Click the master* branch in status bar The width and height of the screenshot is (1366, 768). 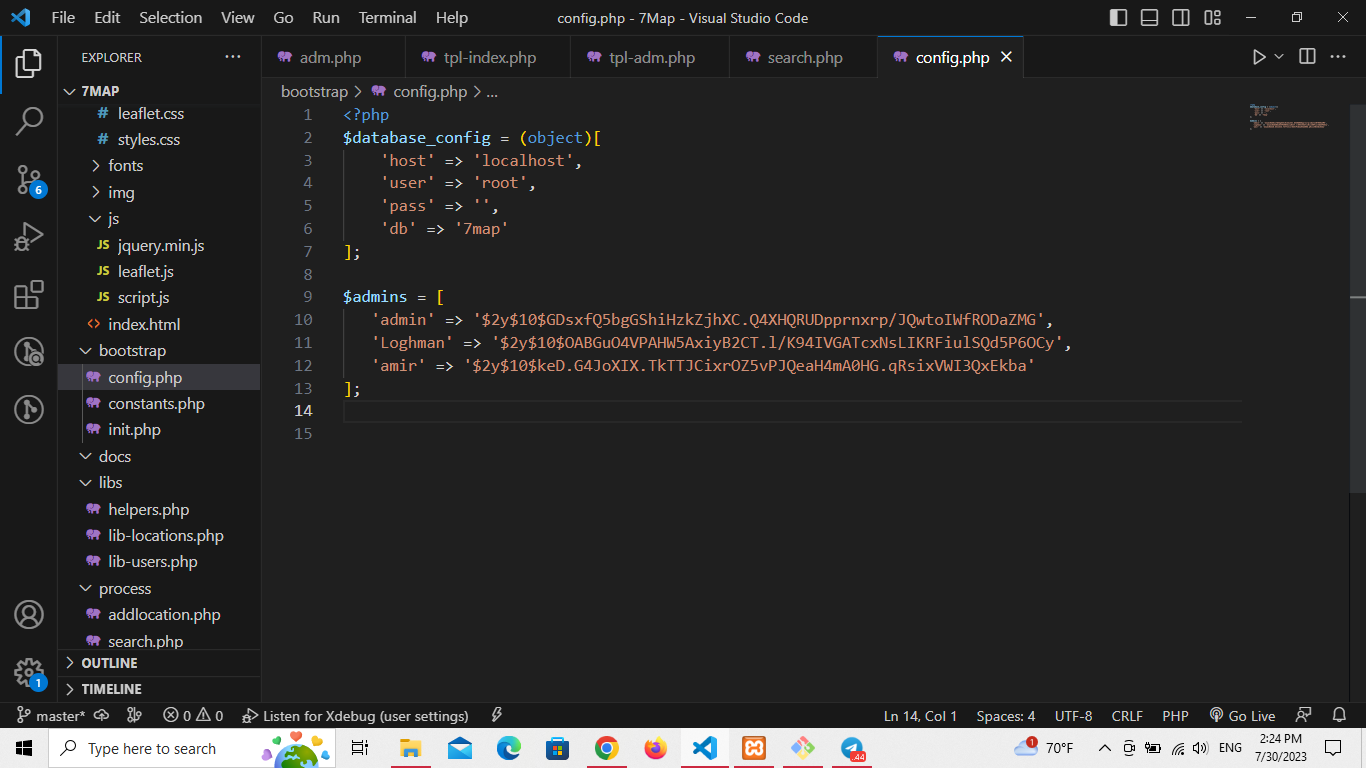(50, 716)
